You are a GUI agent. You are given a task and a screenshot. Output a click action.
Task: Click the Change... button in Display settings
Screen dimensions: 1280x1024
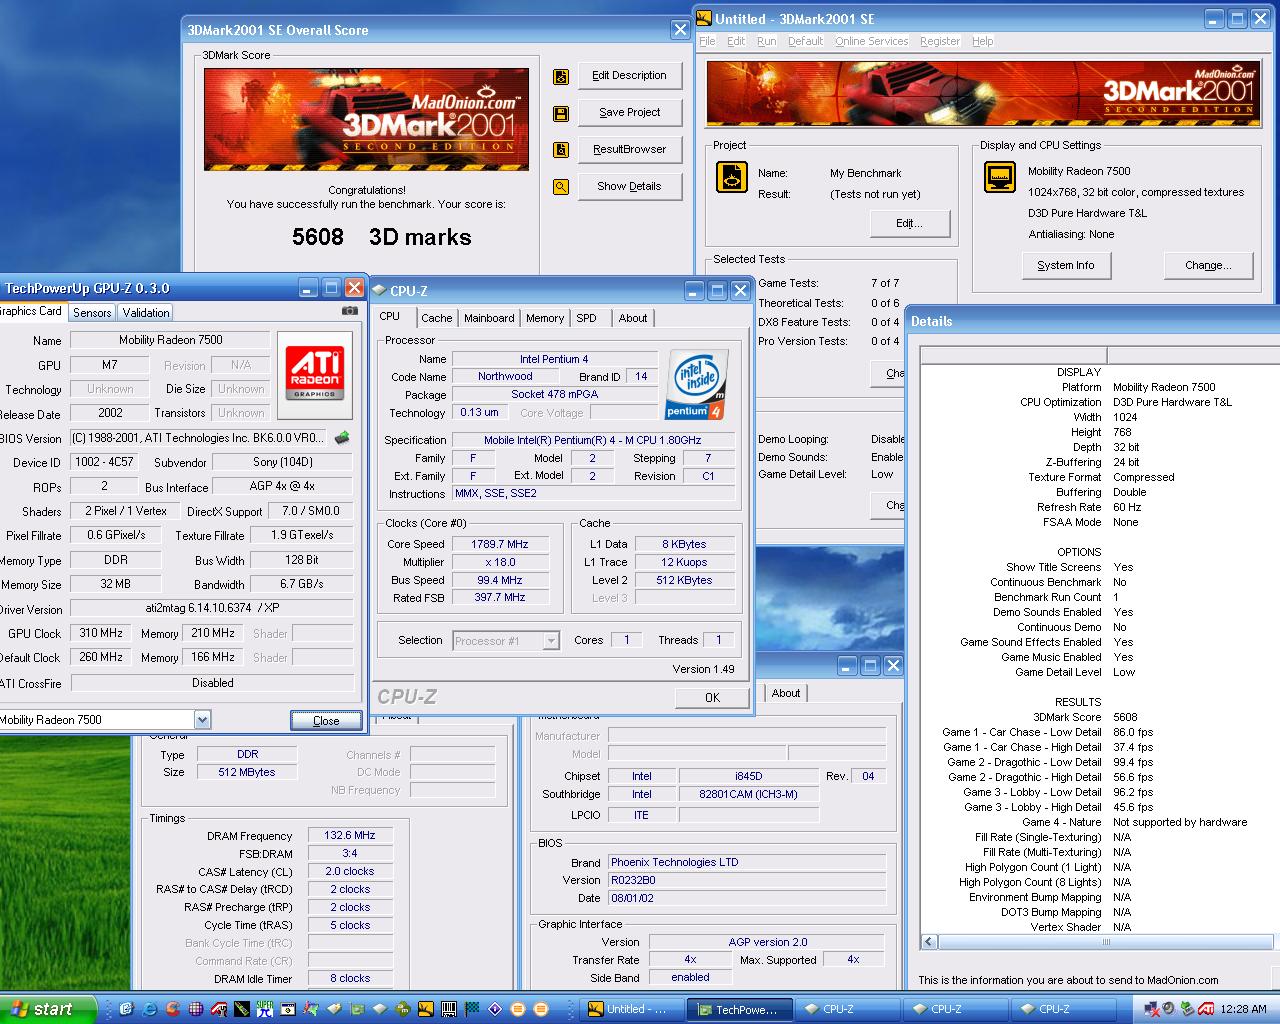tap(1208, 265)
